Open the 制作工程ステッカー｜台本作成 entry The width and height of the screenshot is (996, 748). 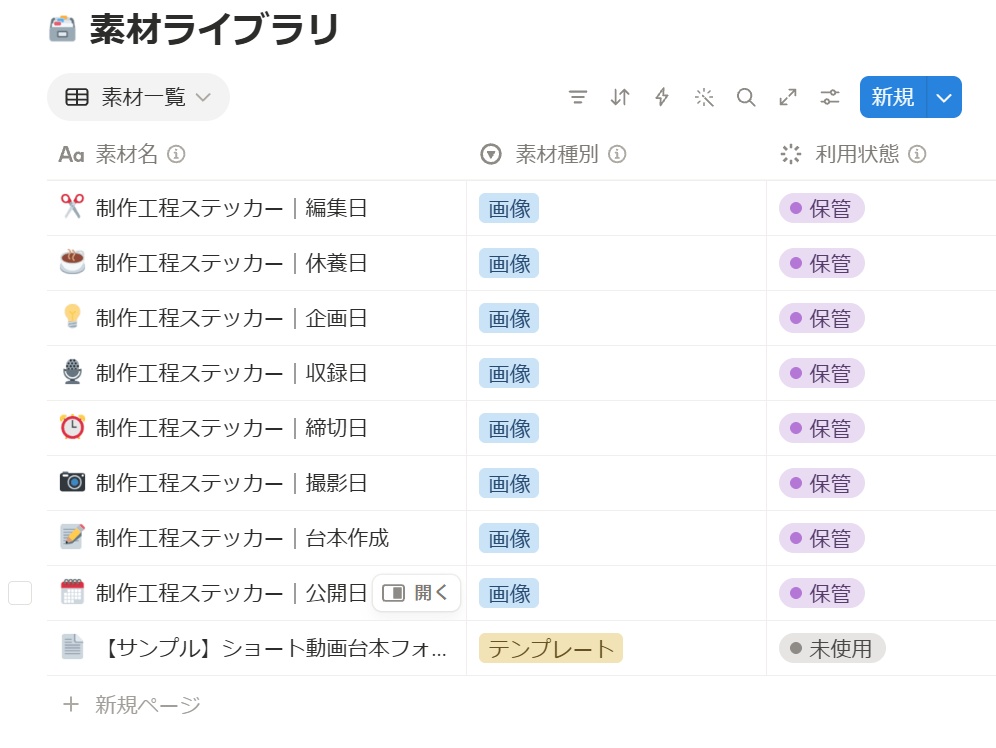242,538
